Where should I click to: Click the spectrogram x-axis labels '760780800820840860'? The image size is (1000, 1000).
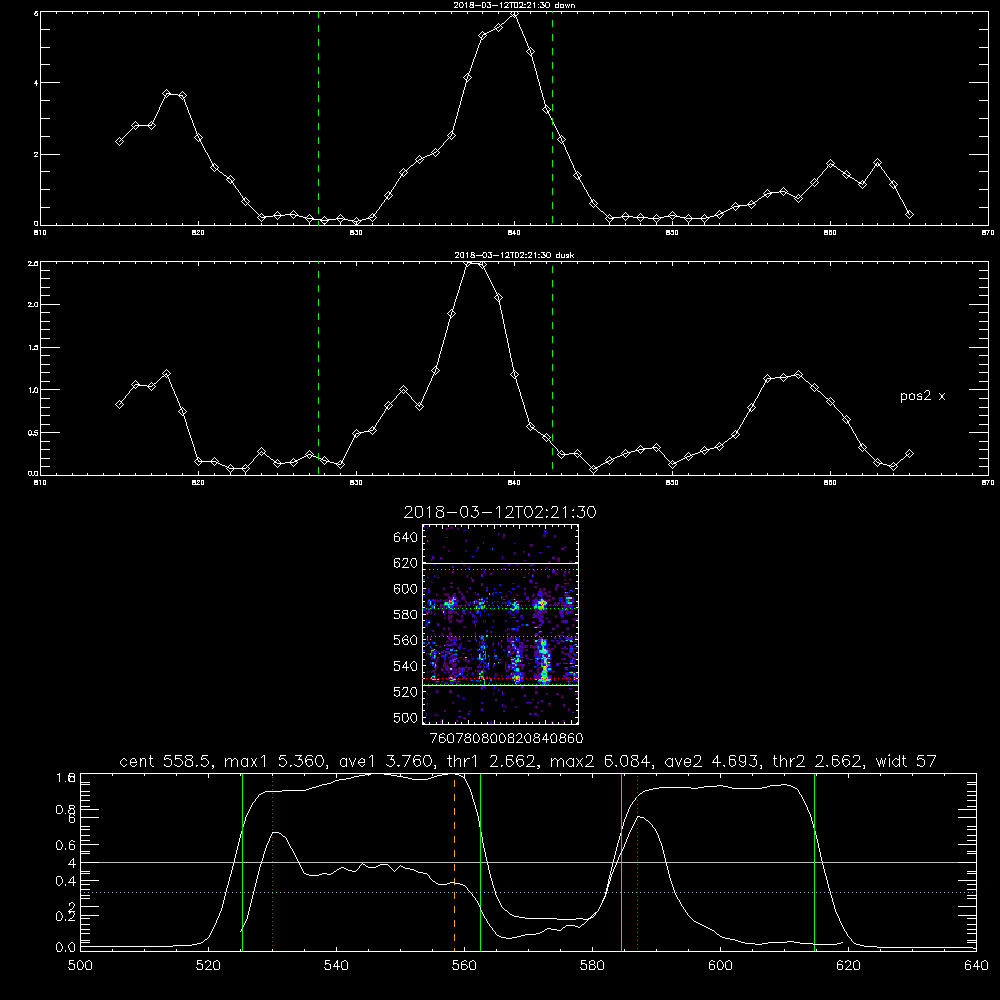click(x=507, y=738)
